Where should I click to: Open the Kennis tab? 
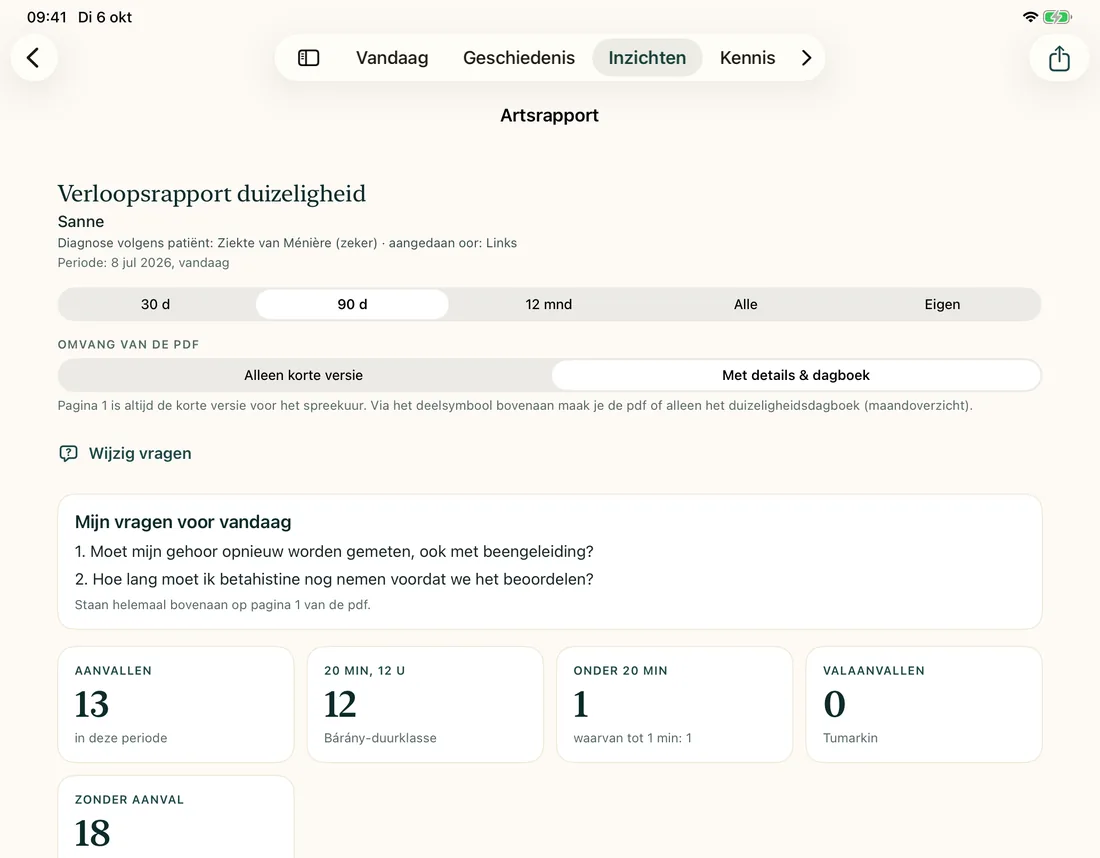[747, 58]
